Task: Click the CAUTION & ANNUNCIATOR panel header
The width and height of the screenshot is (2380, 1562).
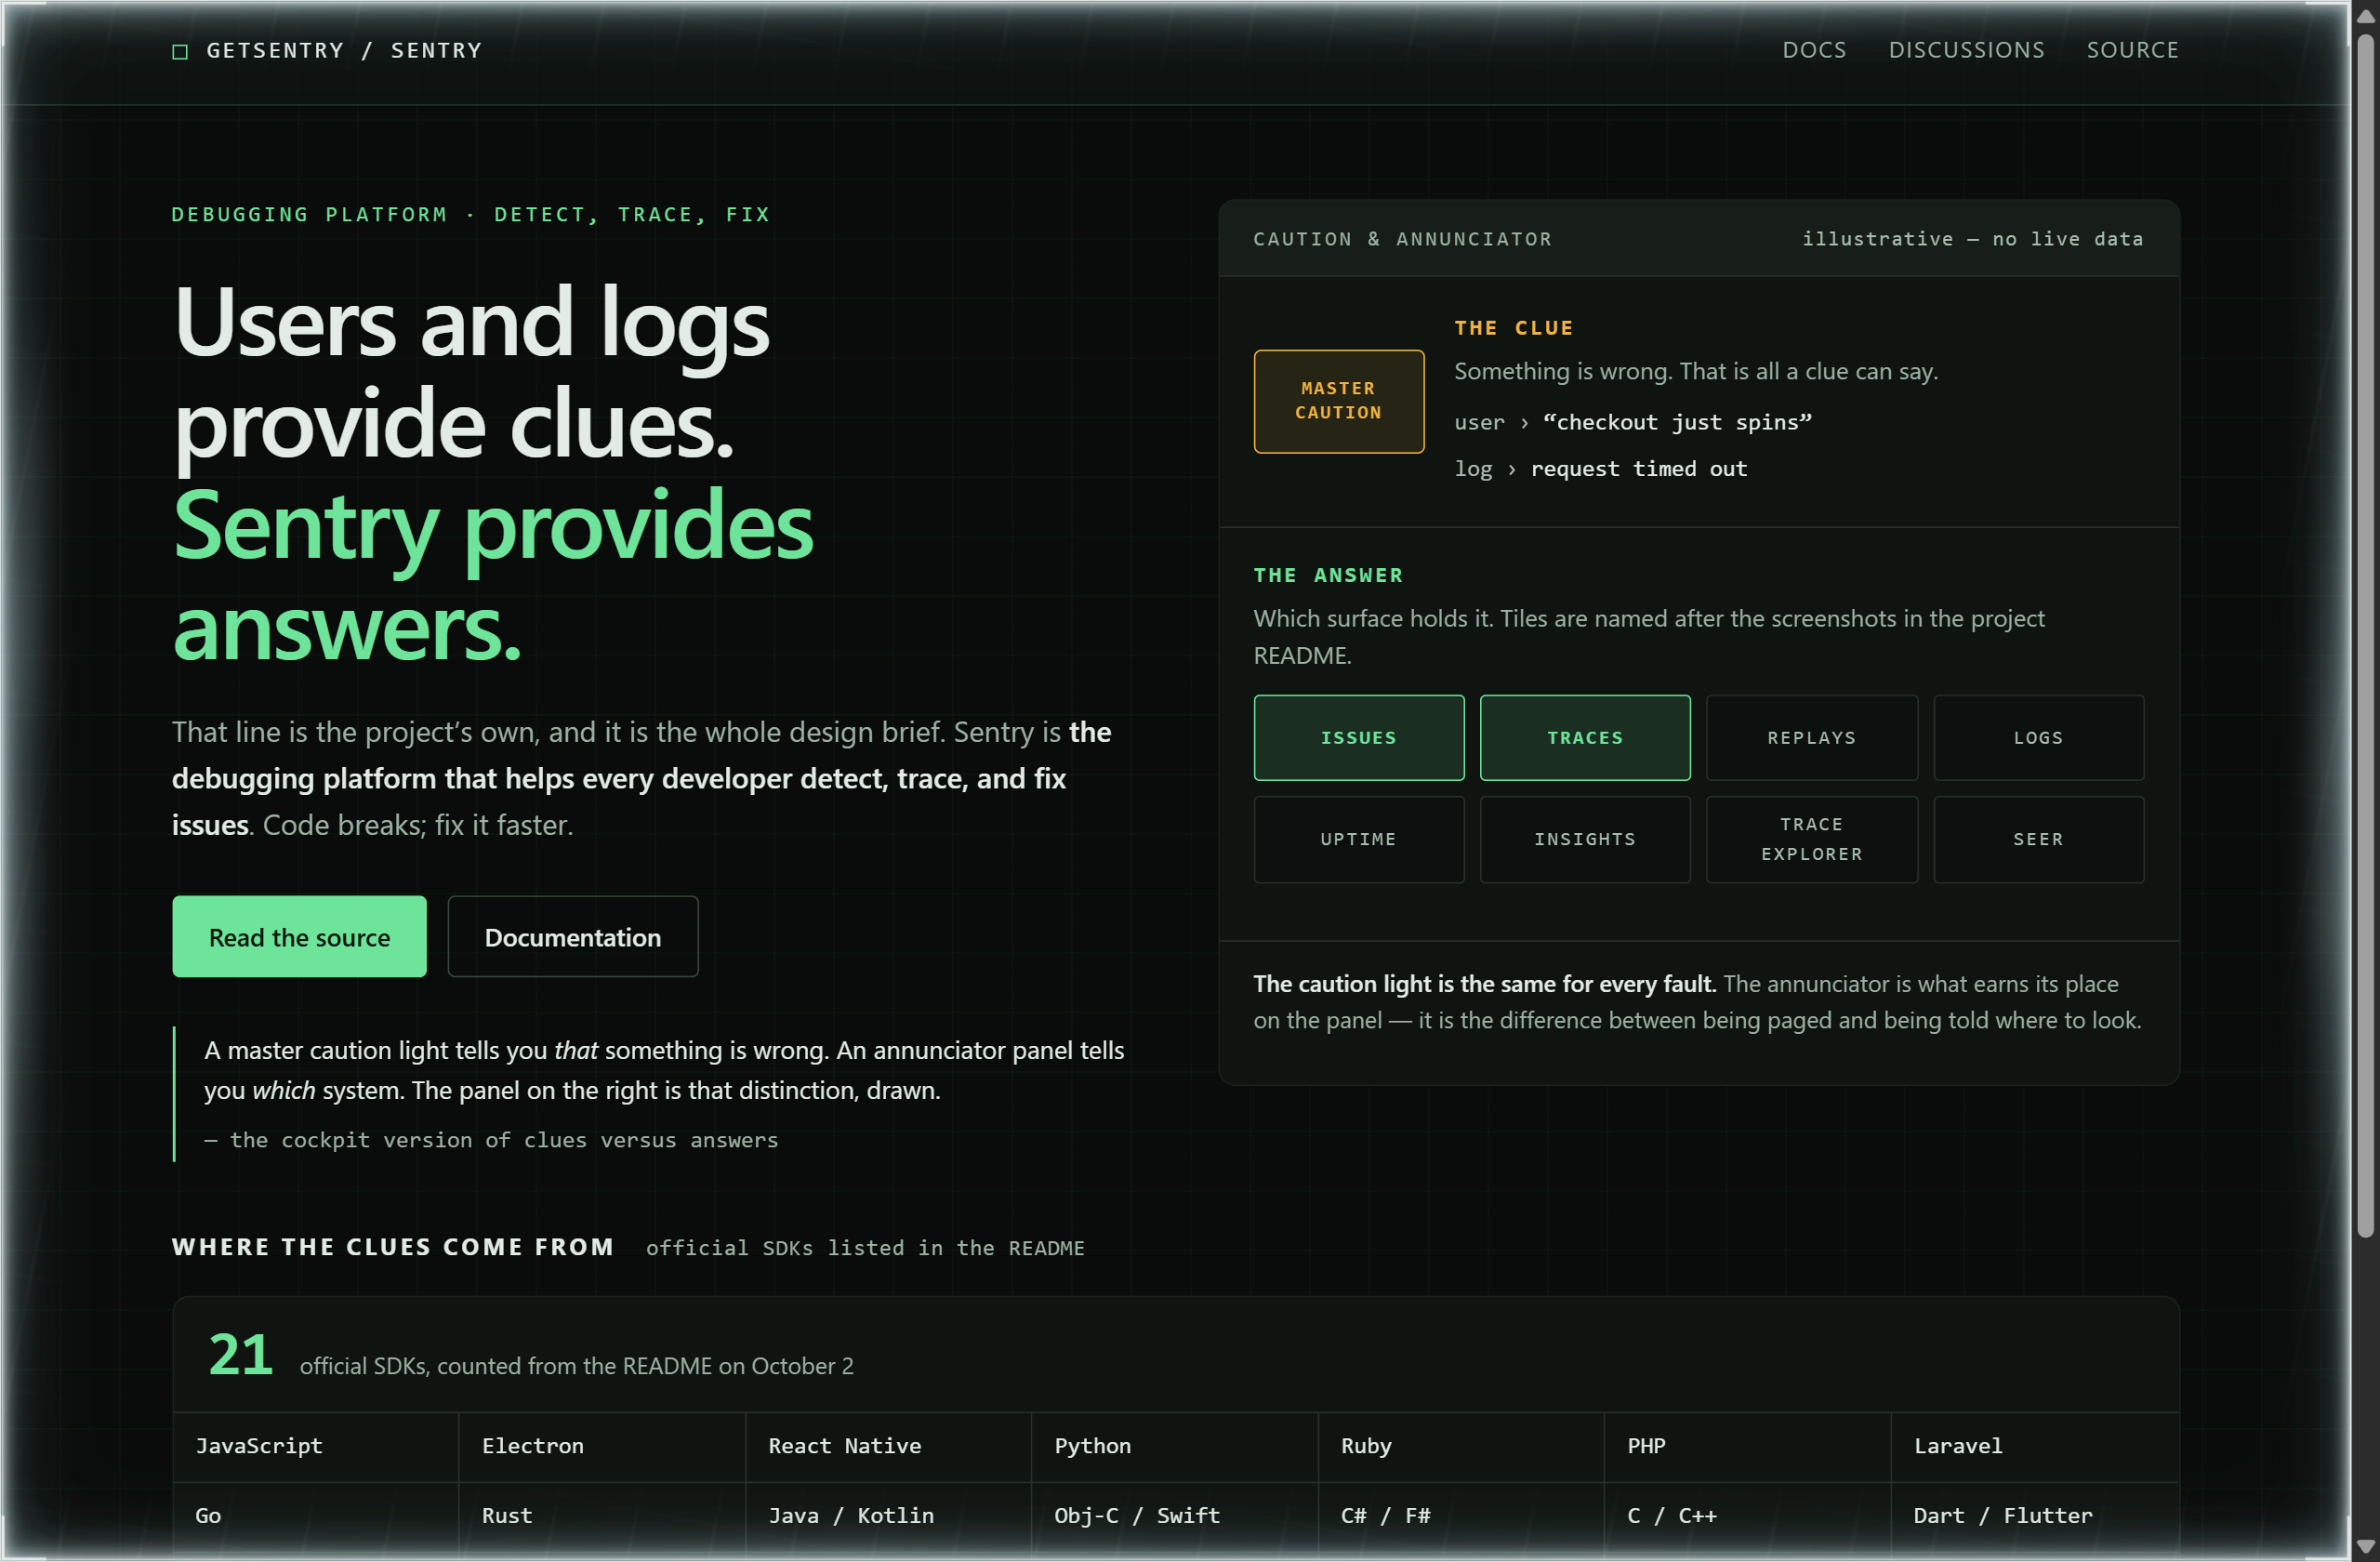Action: coord(1699,239)
